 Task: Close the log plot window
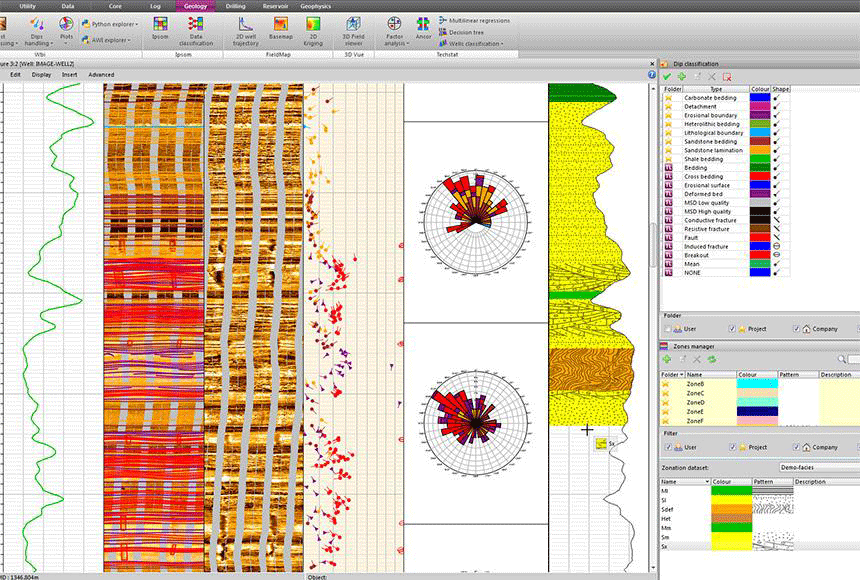pos(652,64)
